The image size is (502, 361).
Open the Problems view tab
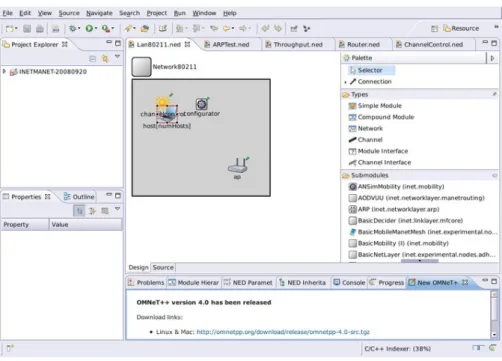(146, 283)
